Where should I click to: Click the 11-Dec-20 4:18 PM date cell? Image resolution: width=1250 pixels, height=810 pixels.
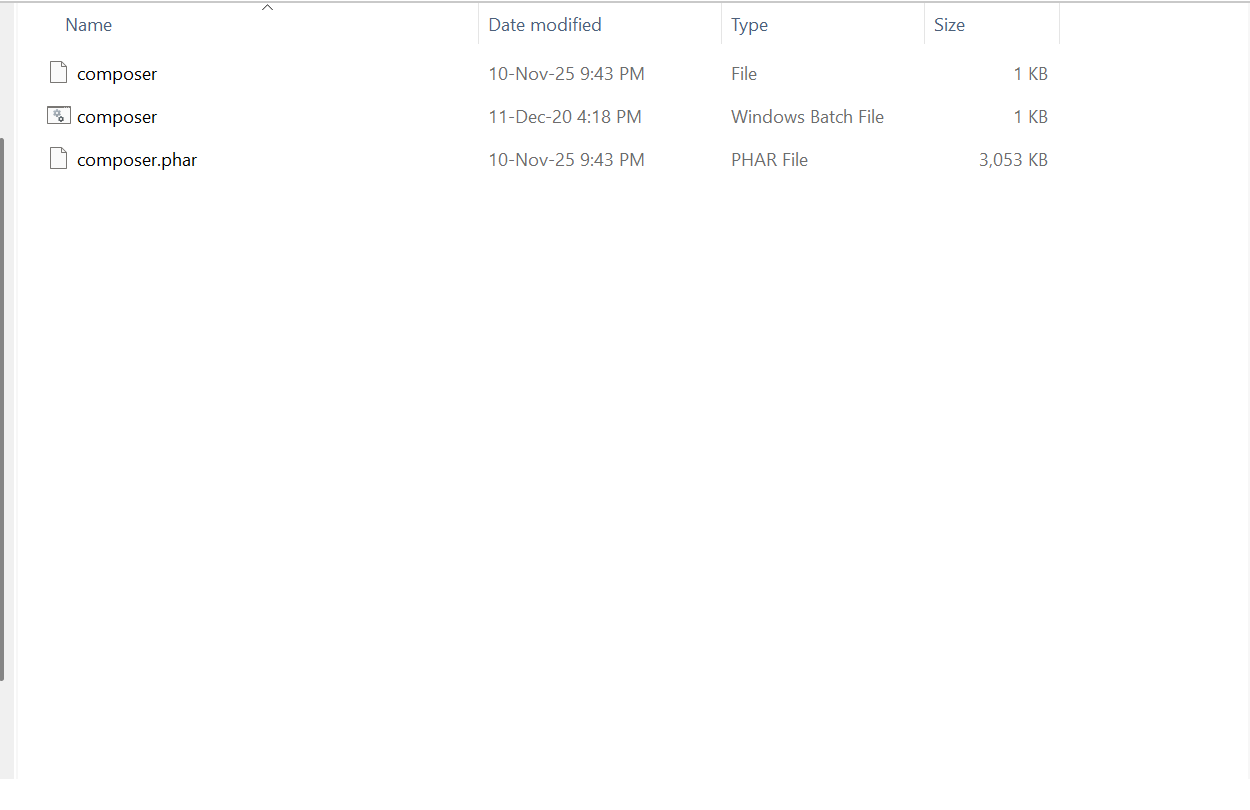(565, 117)
